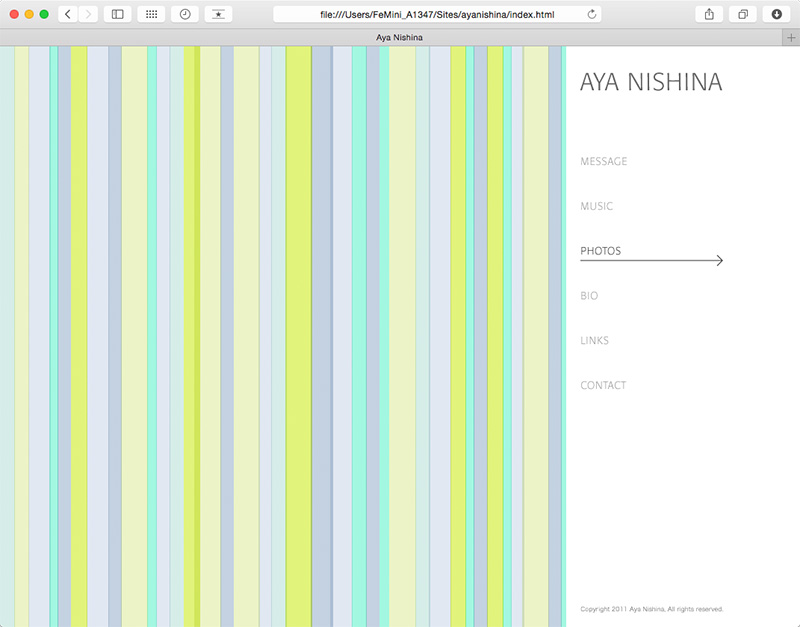Viewport: 800px width, 627px height.
Task: Show all tabs overview
Action: tap(743, 14)
